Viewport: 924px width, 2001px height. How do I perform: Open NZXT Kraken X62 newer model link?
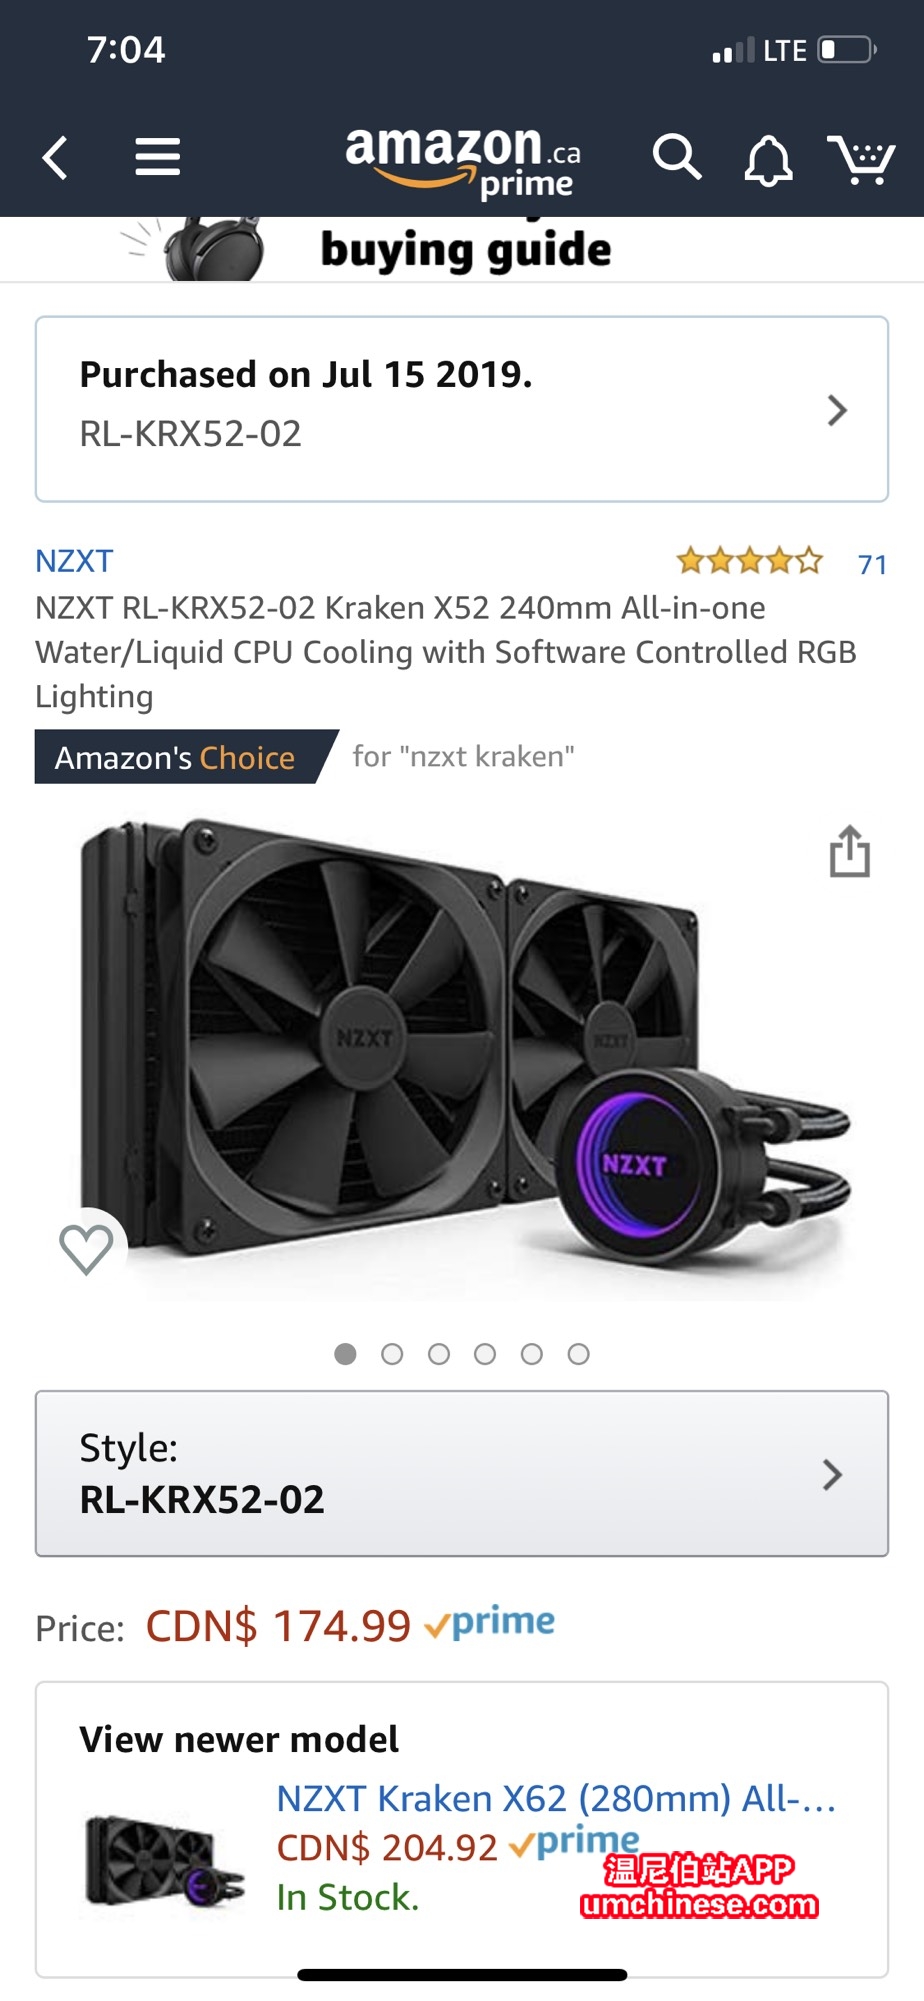[556, 1798]
